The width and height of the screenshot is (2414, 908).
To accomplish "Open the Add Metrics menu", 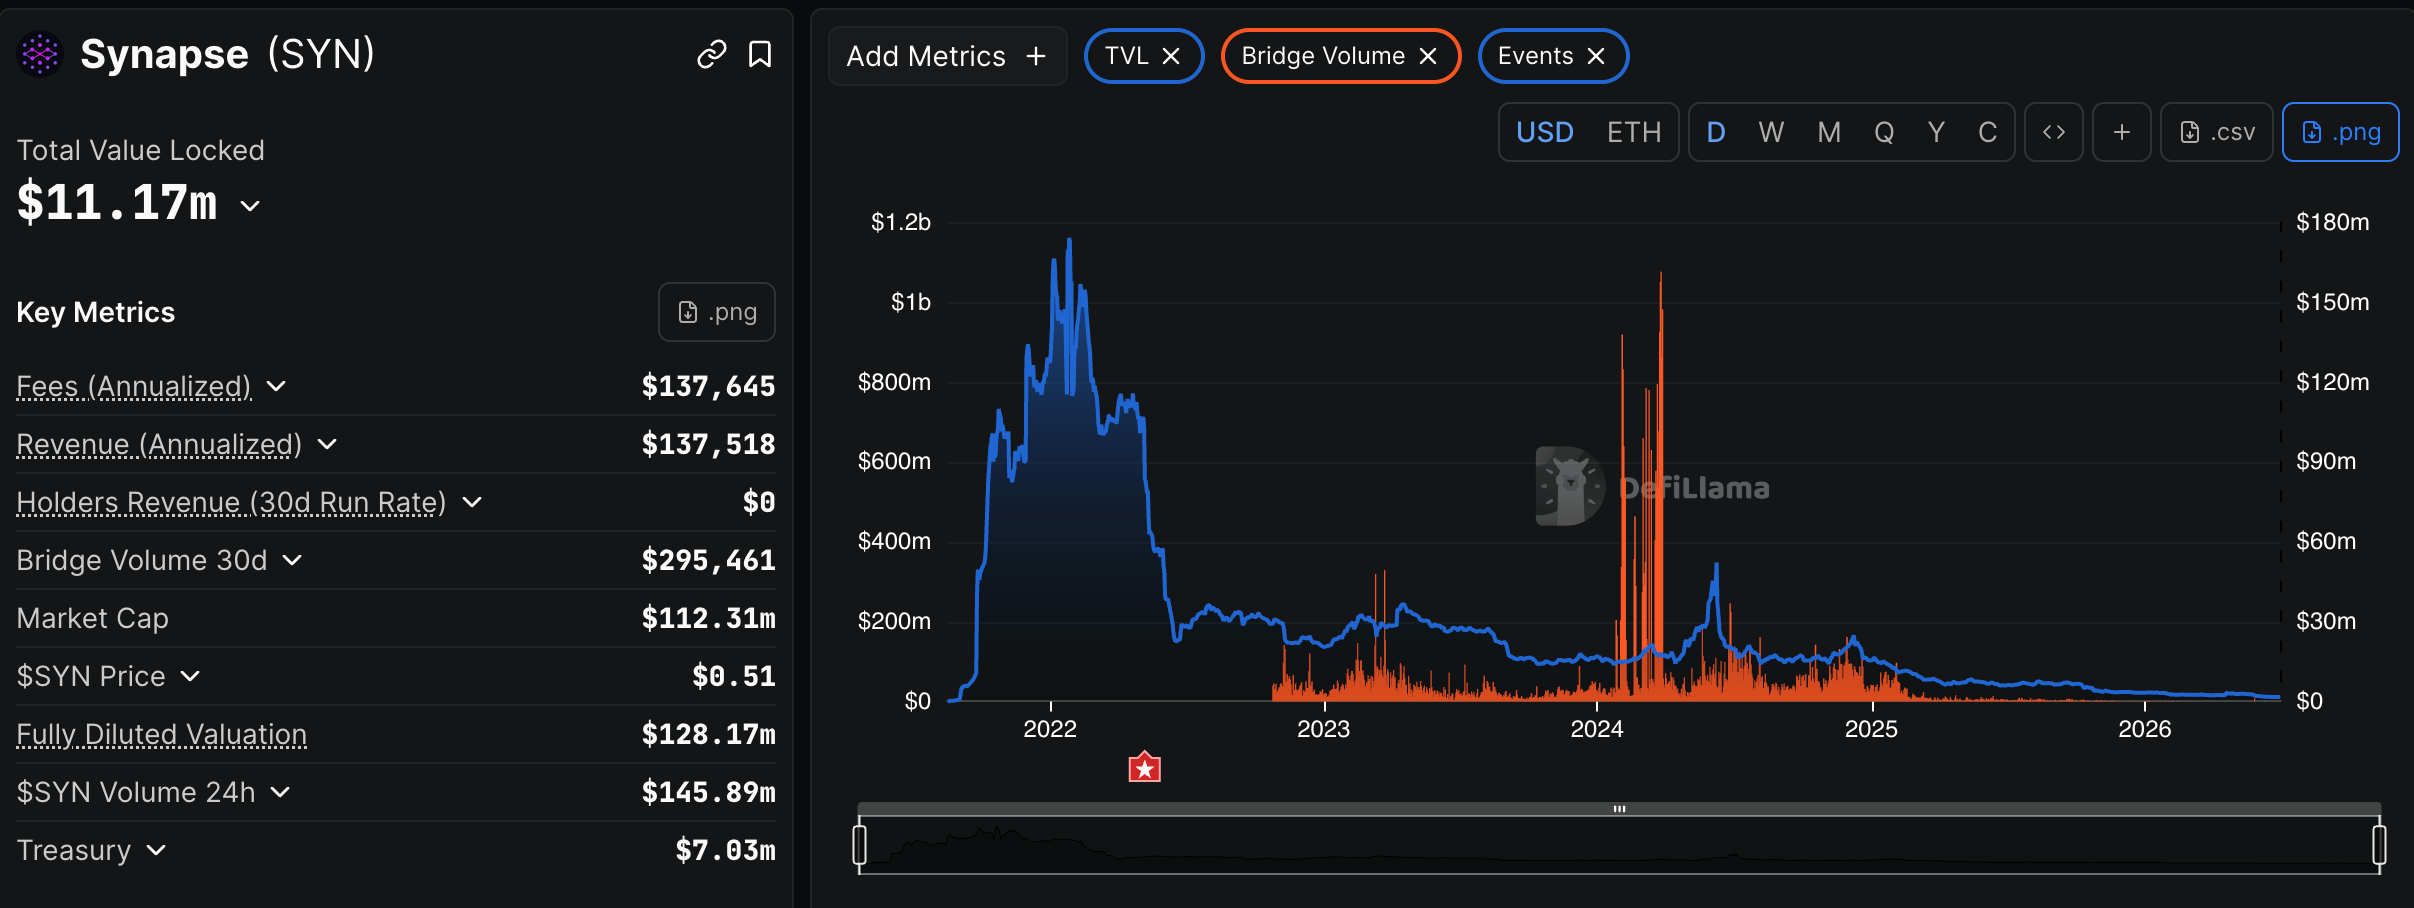I will point(947,56).
